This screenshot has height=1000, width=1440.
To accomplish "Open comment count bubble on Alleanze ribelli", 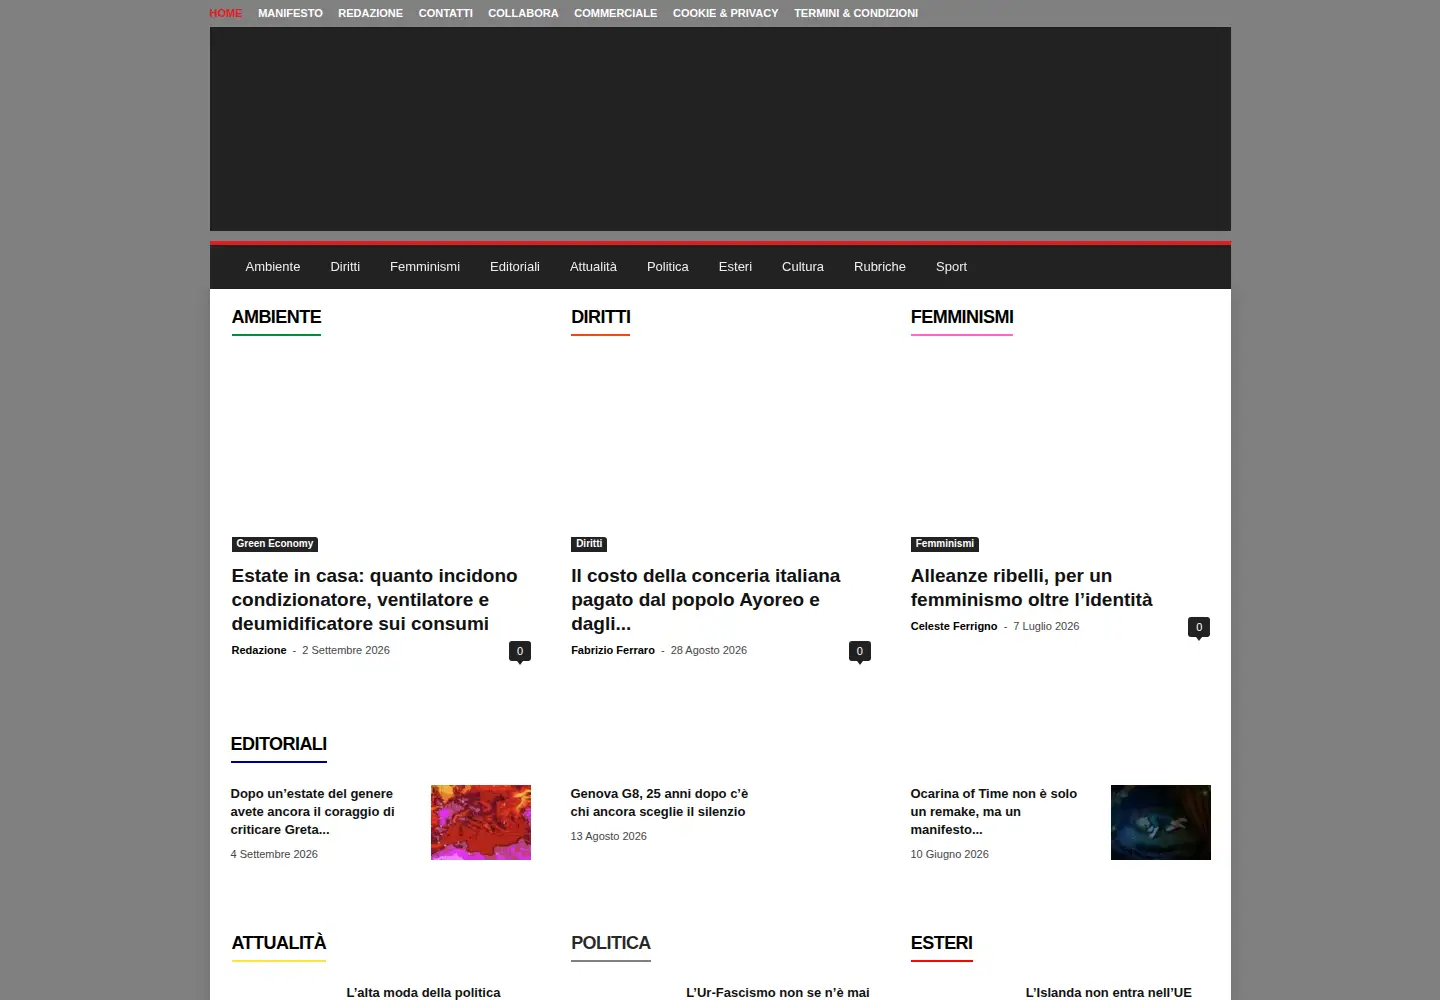I will click(x=1199, y=627).
